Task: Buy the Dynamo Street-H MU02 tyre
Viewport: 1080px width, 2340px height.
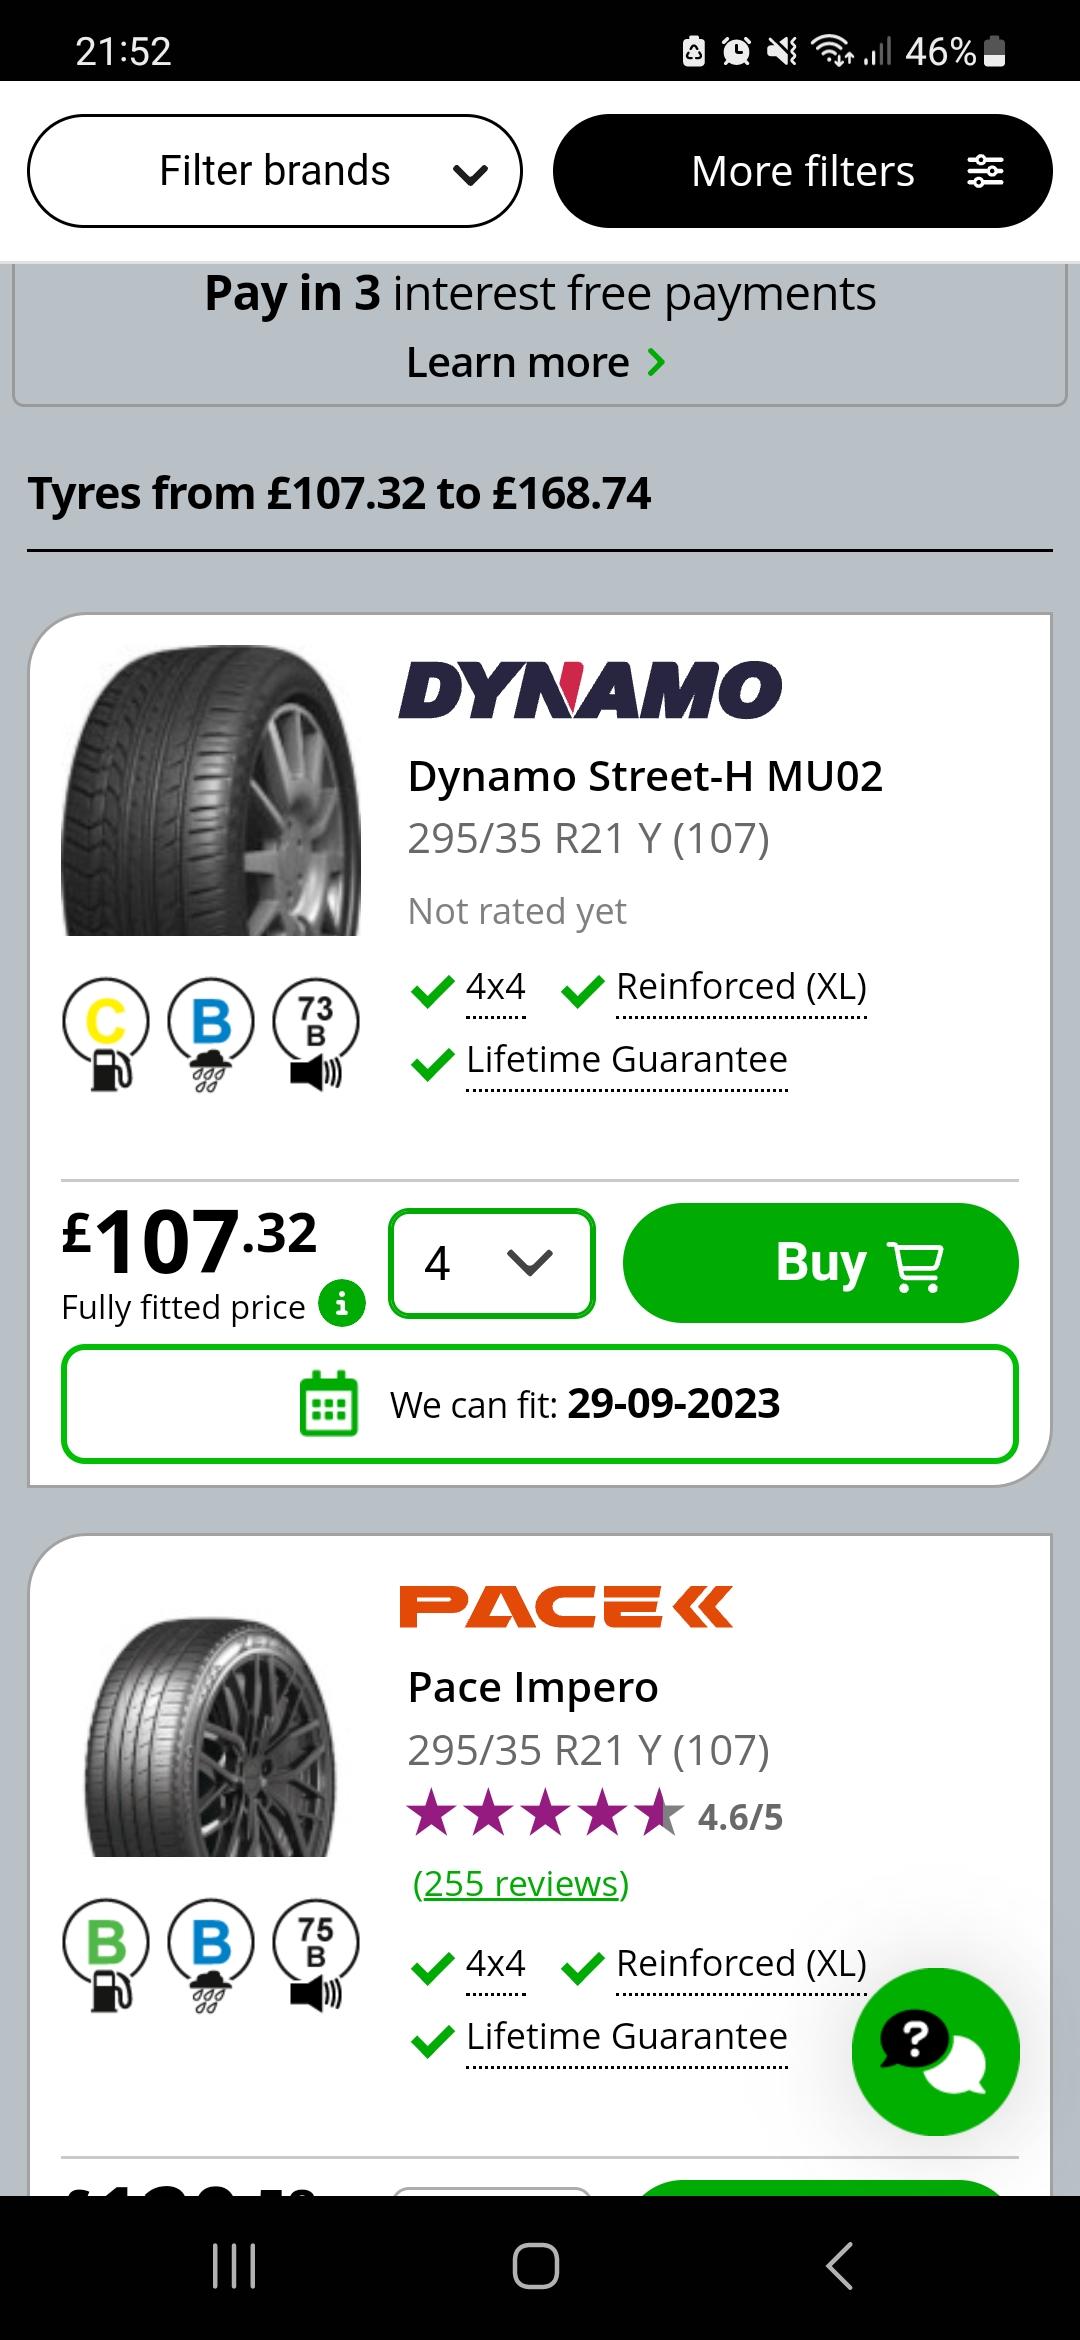Action: click(821, 1263)
